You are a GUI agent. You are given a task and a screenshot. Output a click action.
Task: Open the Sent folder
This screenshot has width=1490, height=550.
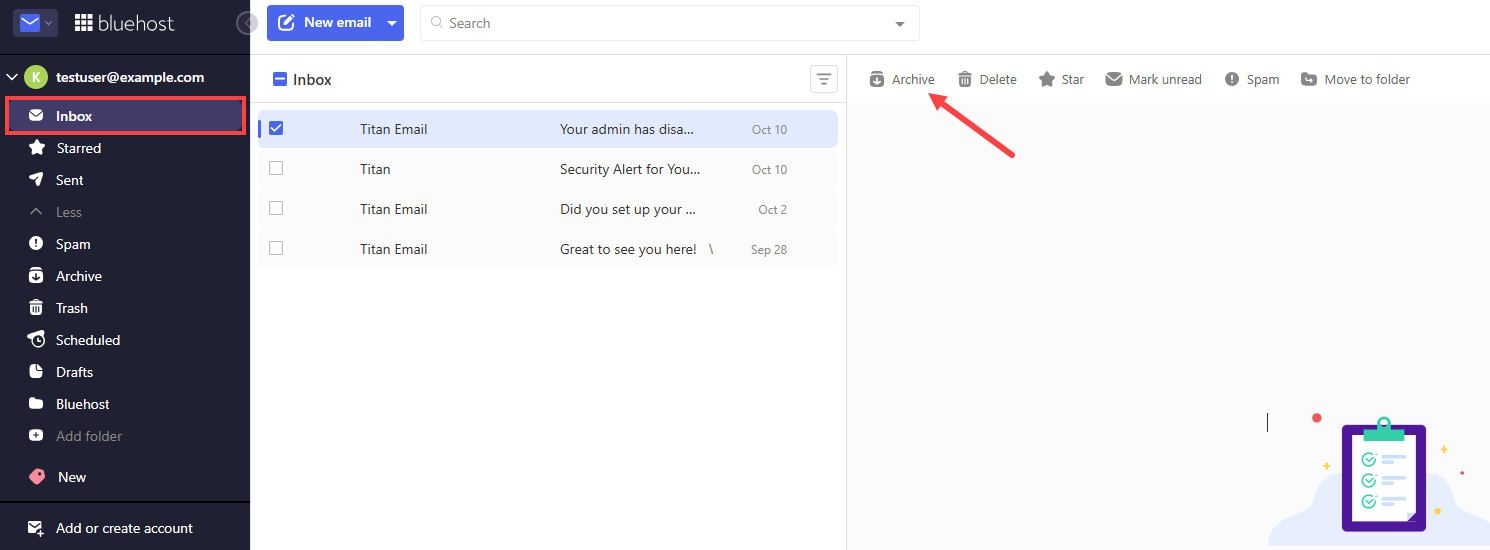(69, 180)
